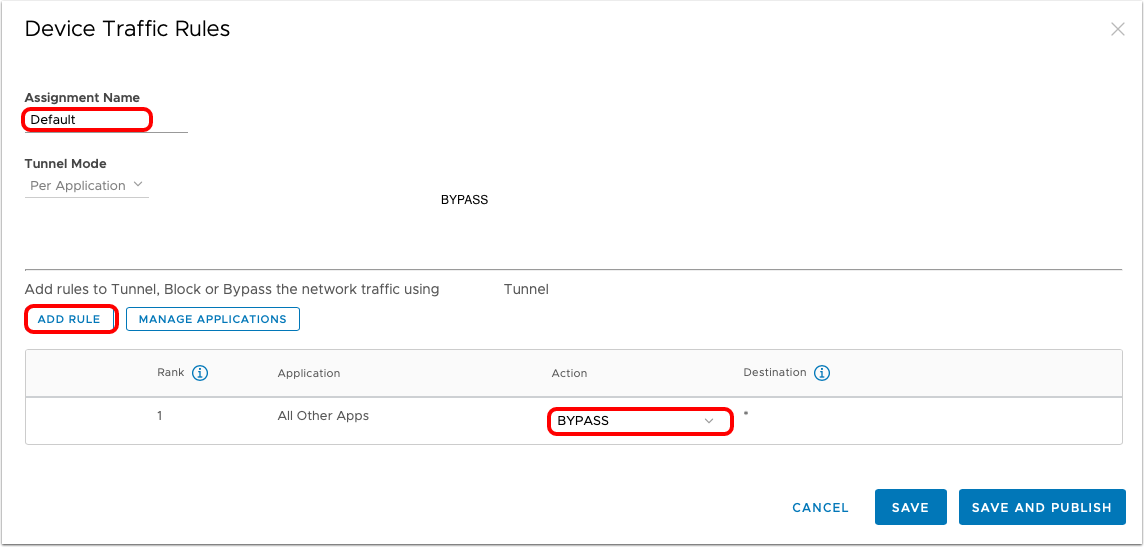Click the Tunnel Mode label

pos(66,163)
